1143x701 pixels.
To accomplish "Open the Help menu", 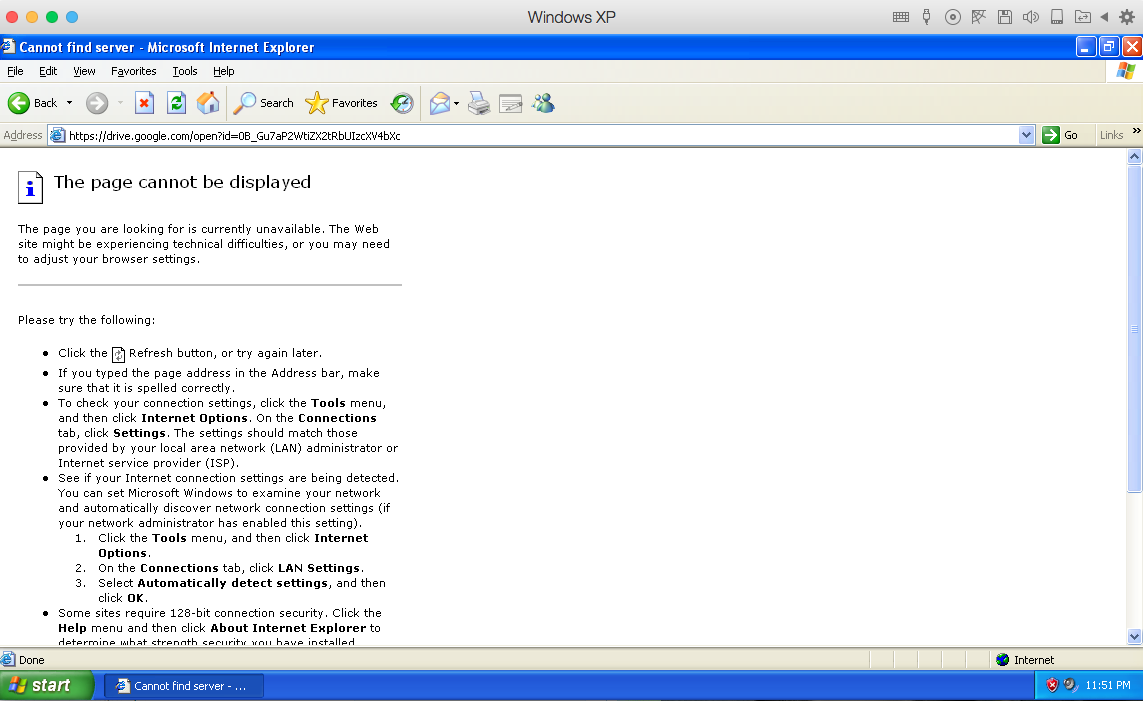I will tap(224, 71).
